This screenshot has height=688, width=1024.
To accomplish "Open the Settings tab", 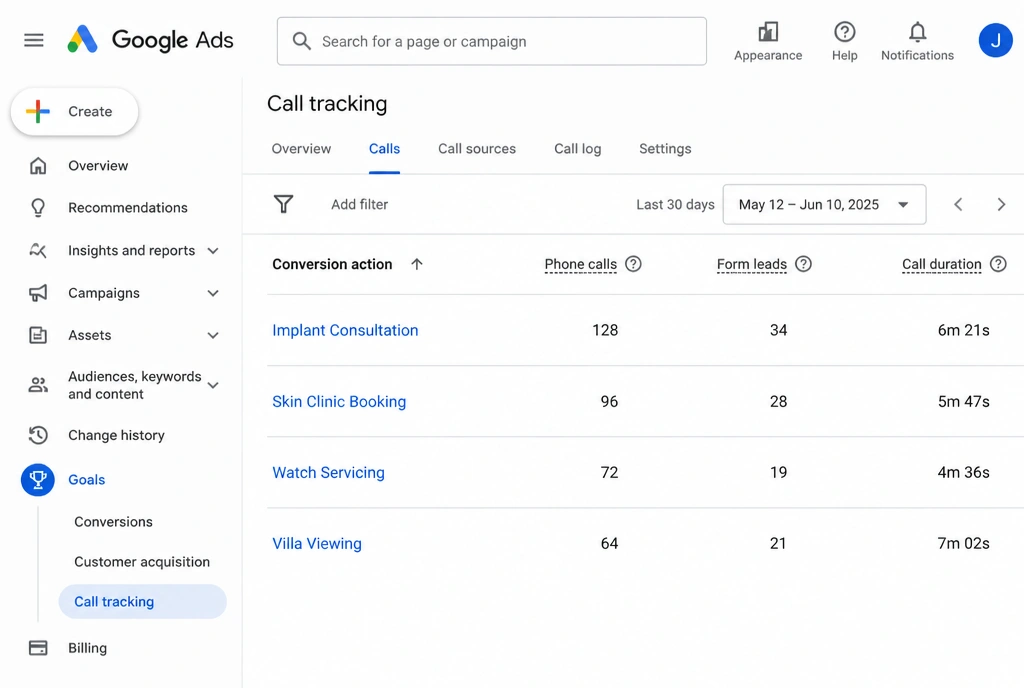I will [665, 149].
